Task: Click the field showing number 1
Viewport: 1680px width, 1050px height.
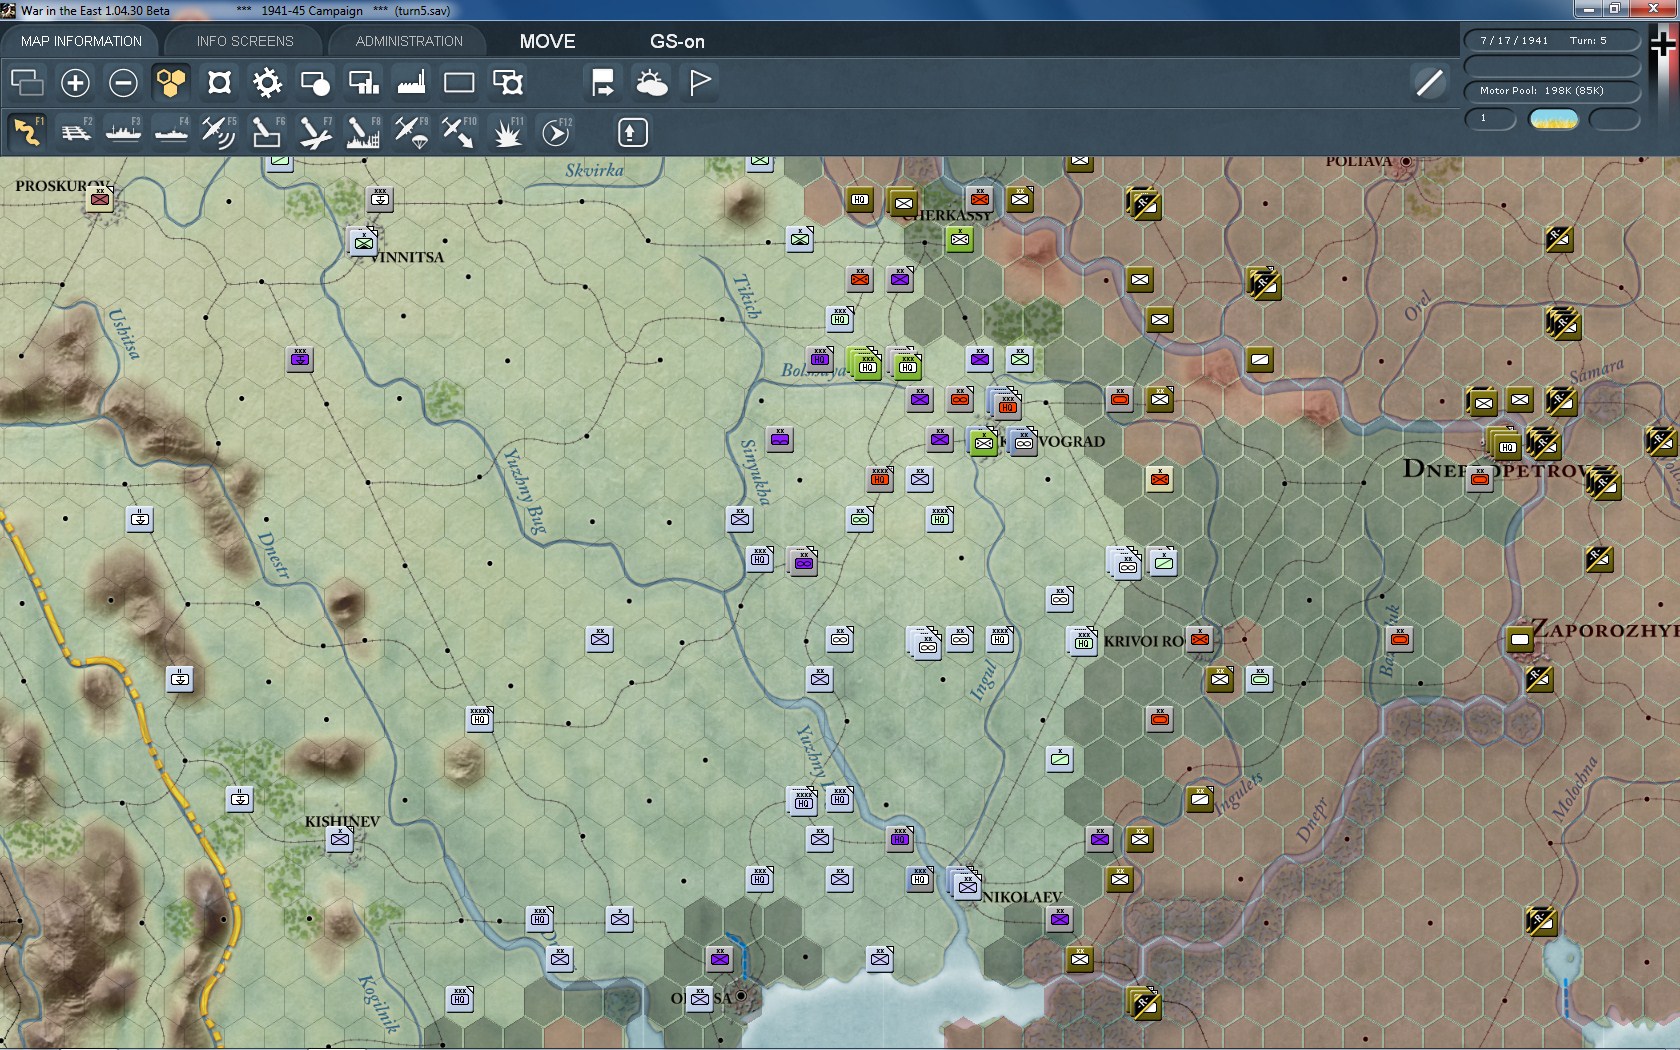Action: click(x=1490, y=119)
